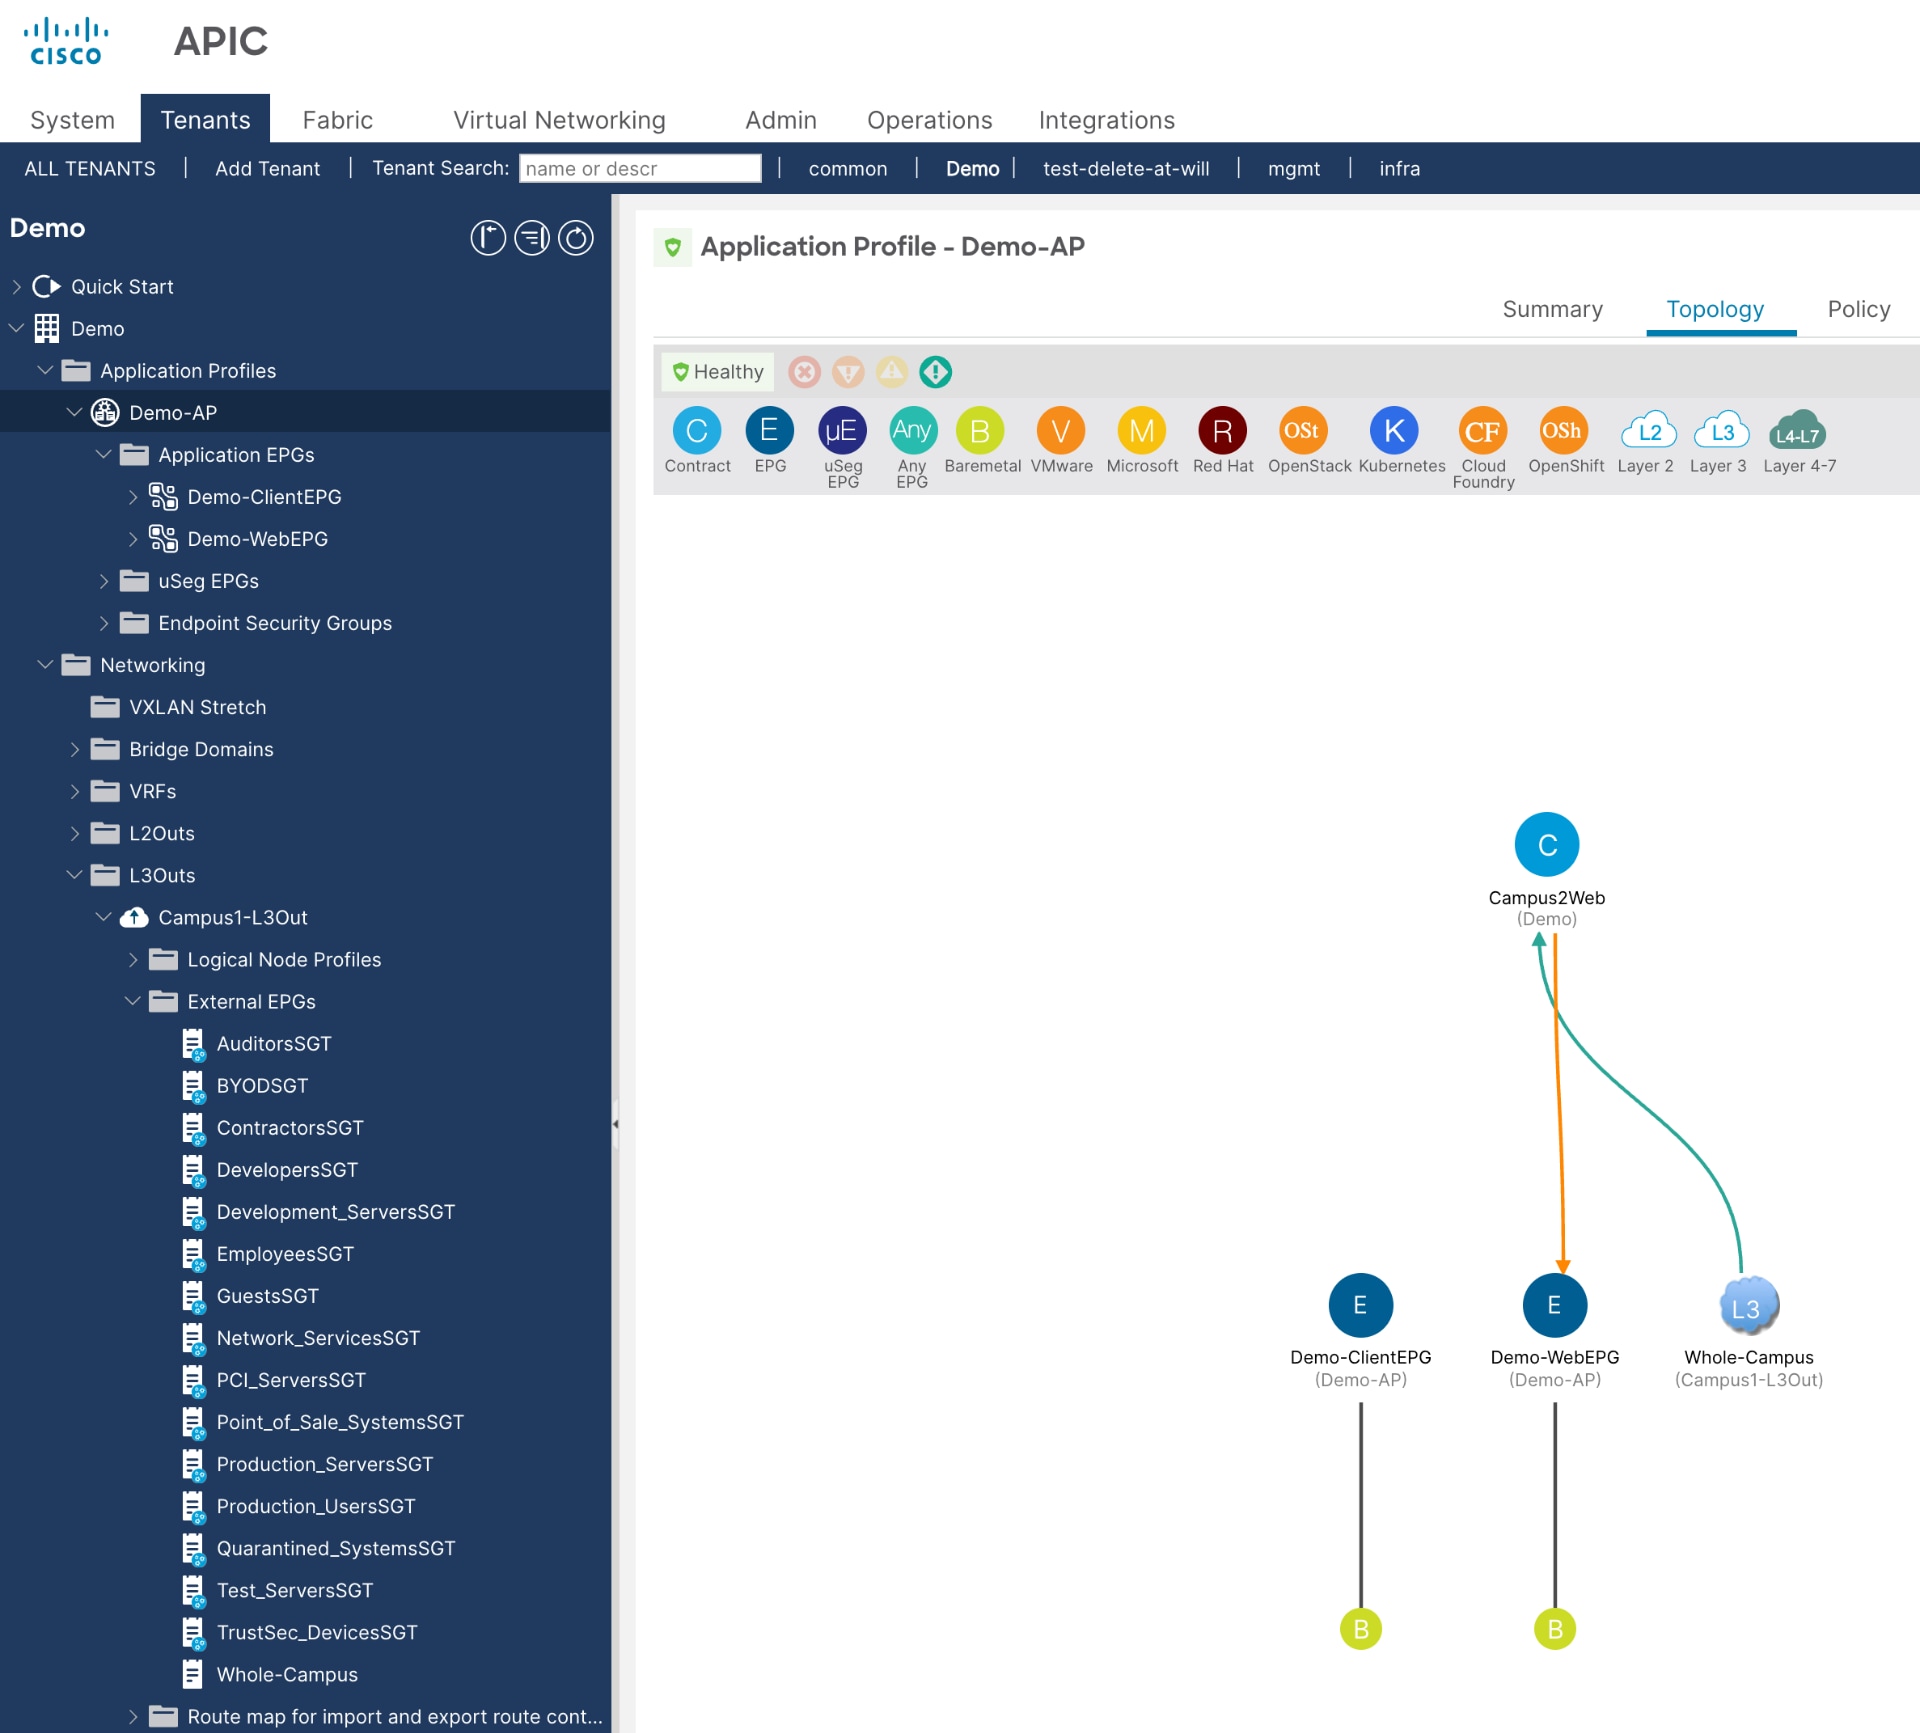The width and height of the screenshot is (1920, 1733).
Task: Toggle the Healthy health filter
Action: 718,372
